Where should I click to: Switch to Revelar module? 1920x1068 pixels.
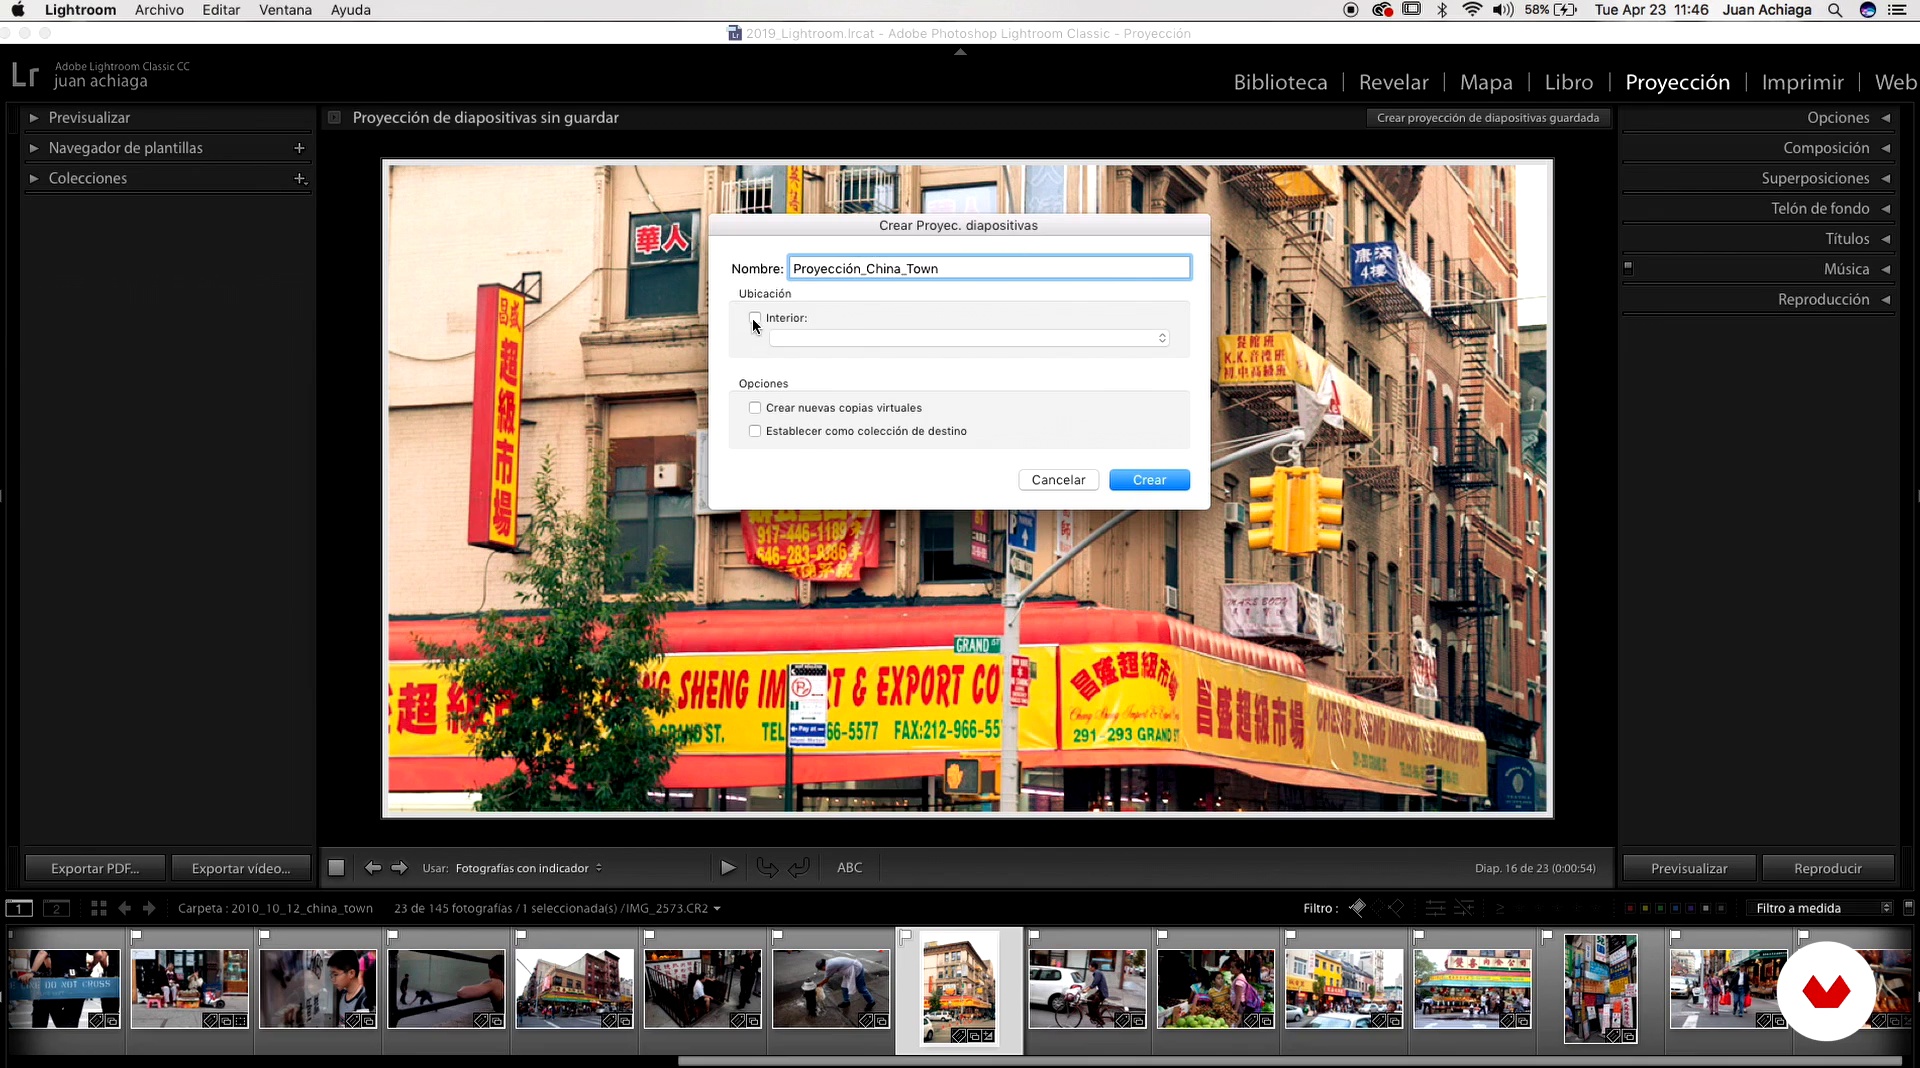(x=1393, y=82)
